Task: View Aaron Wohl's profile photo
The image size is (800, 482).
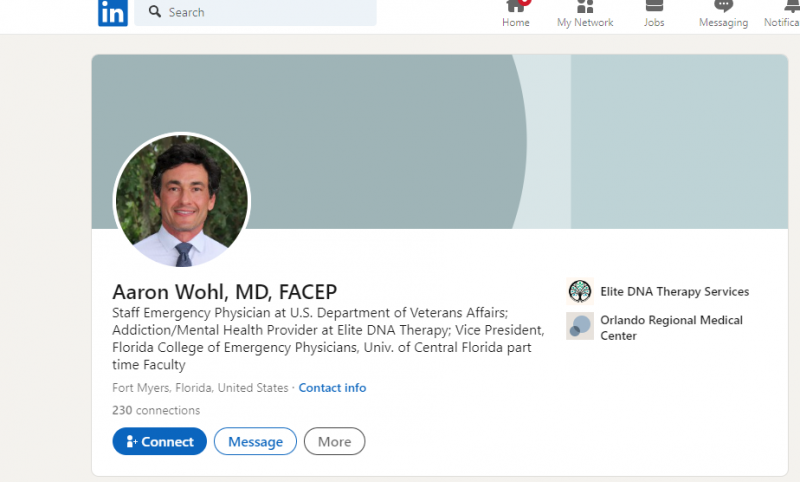Action: coord(182,200)
